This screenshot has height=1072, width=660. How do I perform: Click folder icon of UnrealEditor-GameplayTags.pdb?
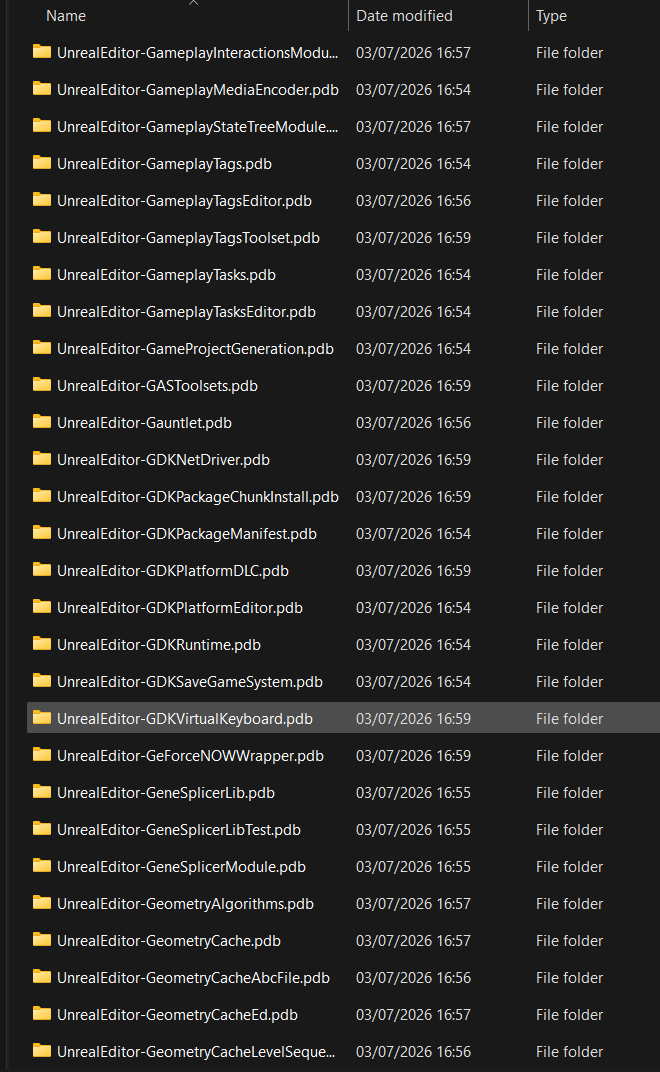pos(42,163)
